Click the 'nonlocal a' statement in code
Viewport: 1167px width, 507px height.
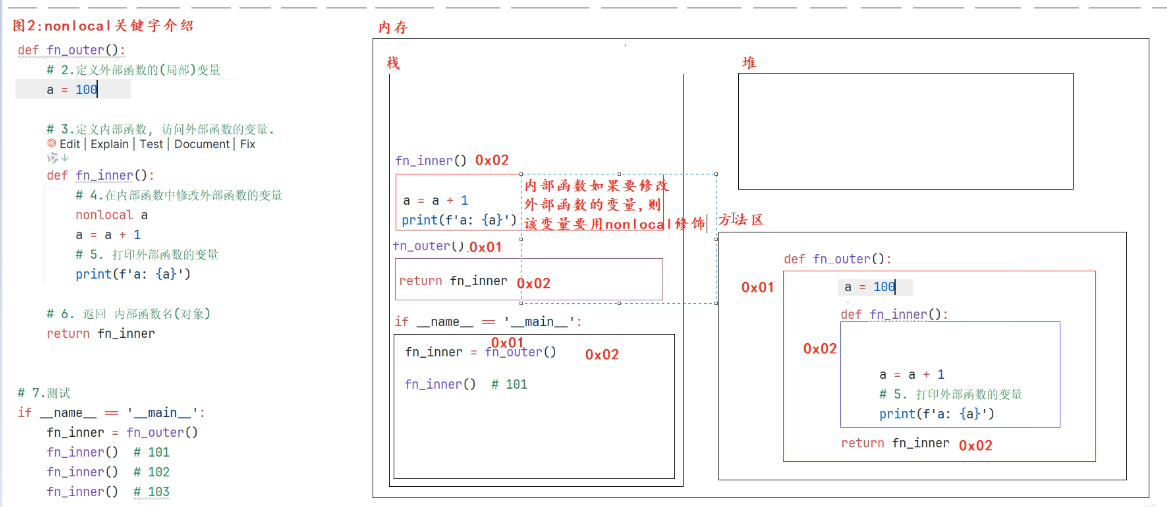pos(111,215)
